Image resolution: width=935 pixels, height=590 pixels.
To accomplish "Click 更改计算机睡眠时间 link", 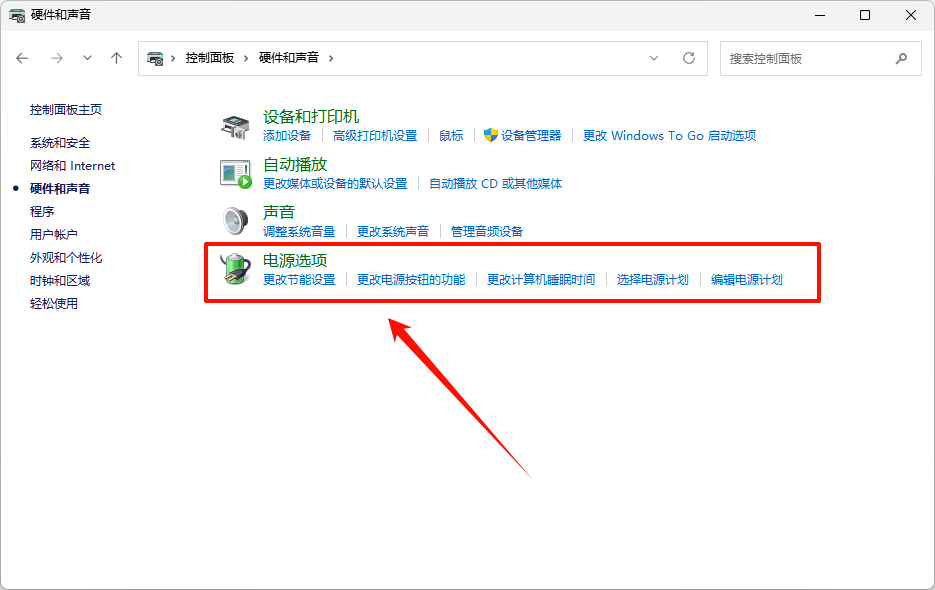I will click(x=540, y=280).
